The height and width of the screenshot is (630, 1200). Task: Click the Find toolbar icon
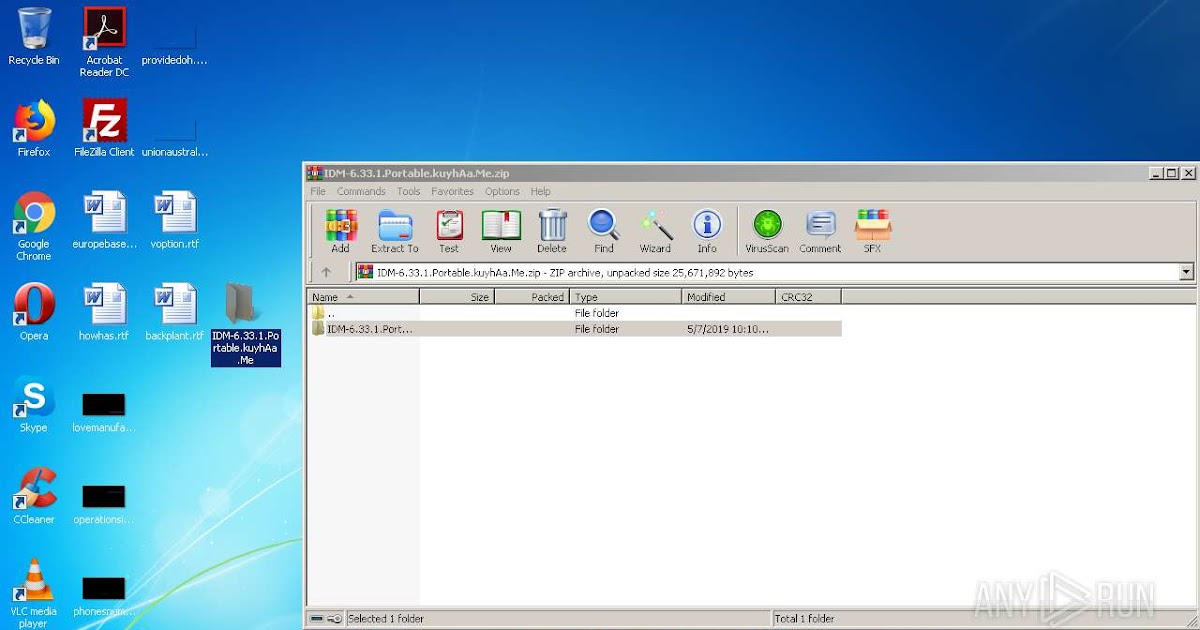point(604,231)
